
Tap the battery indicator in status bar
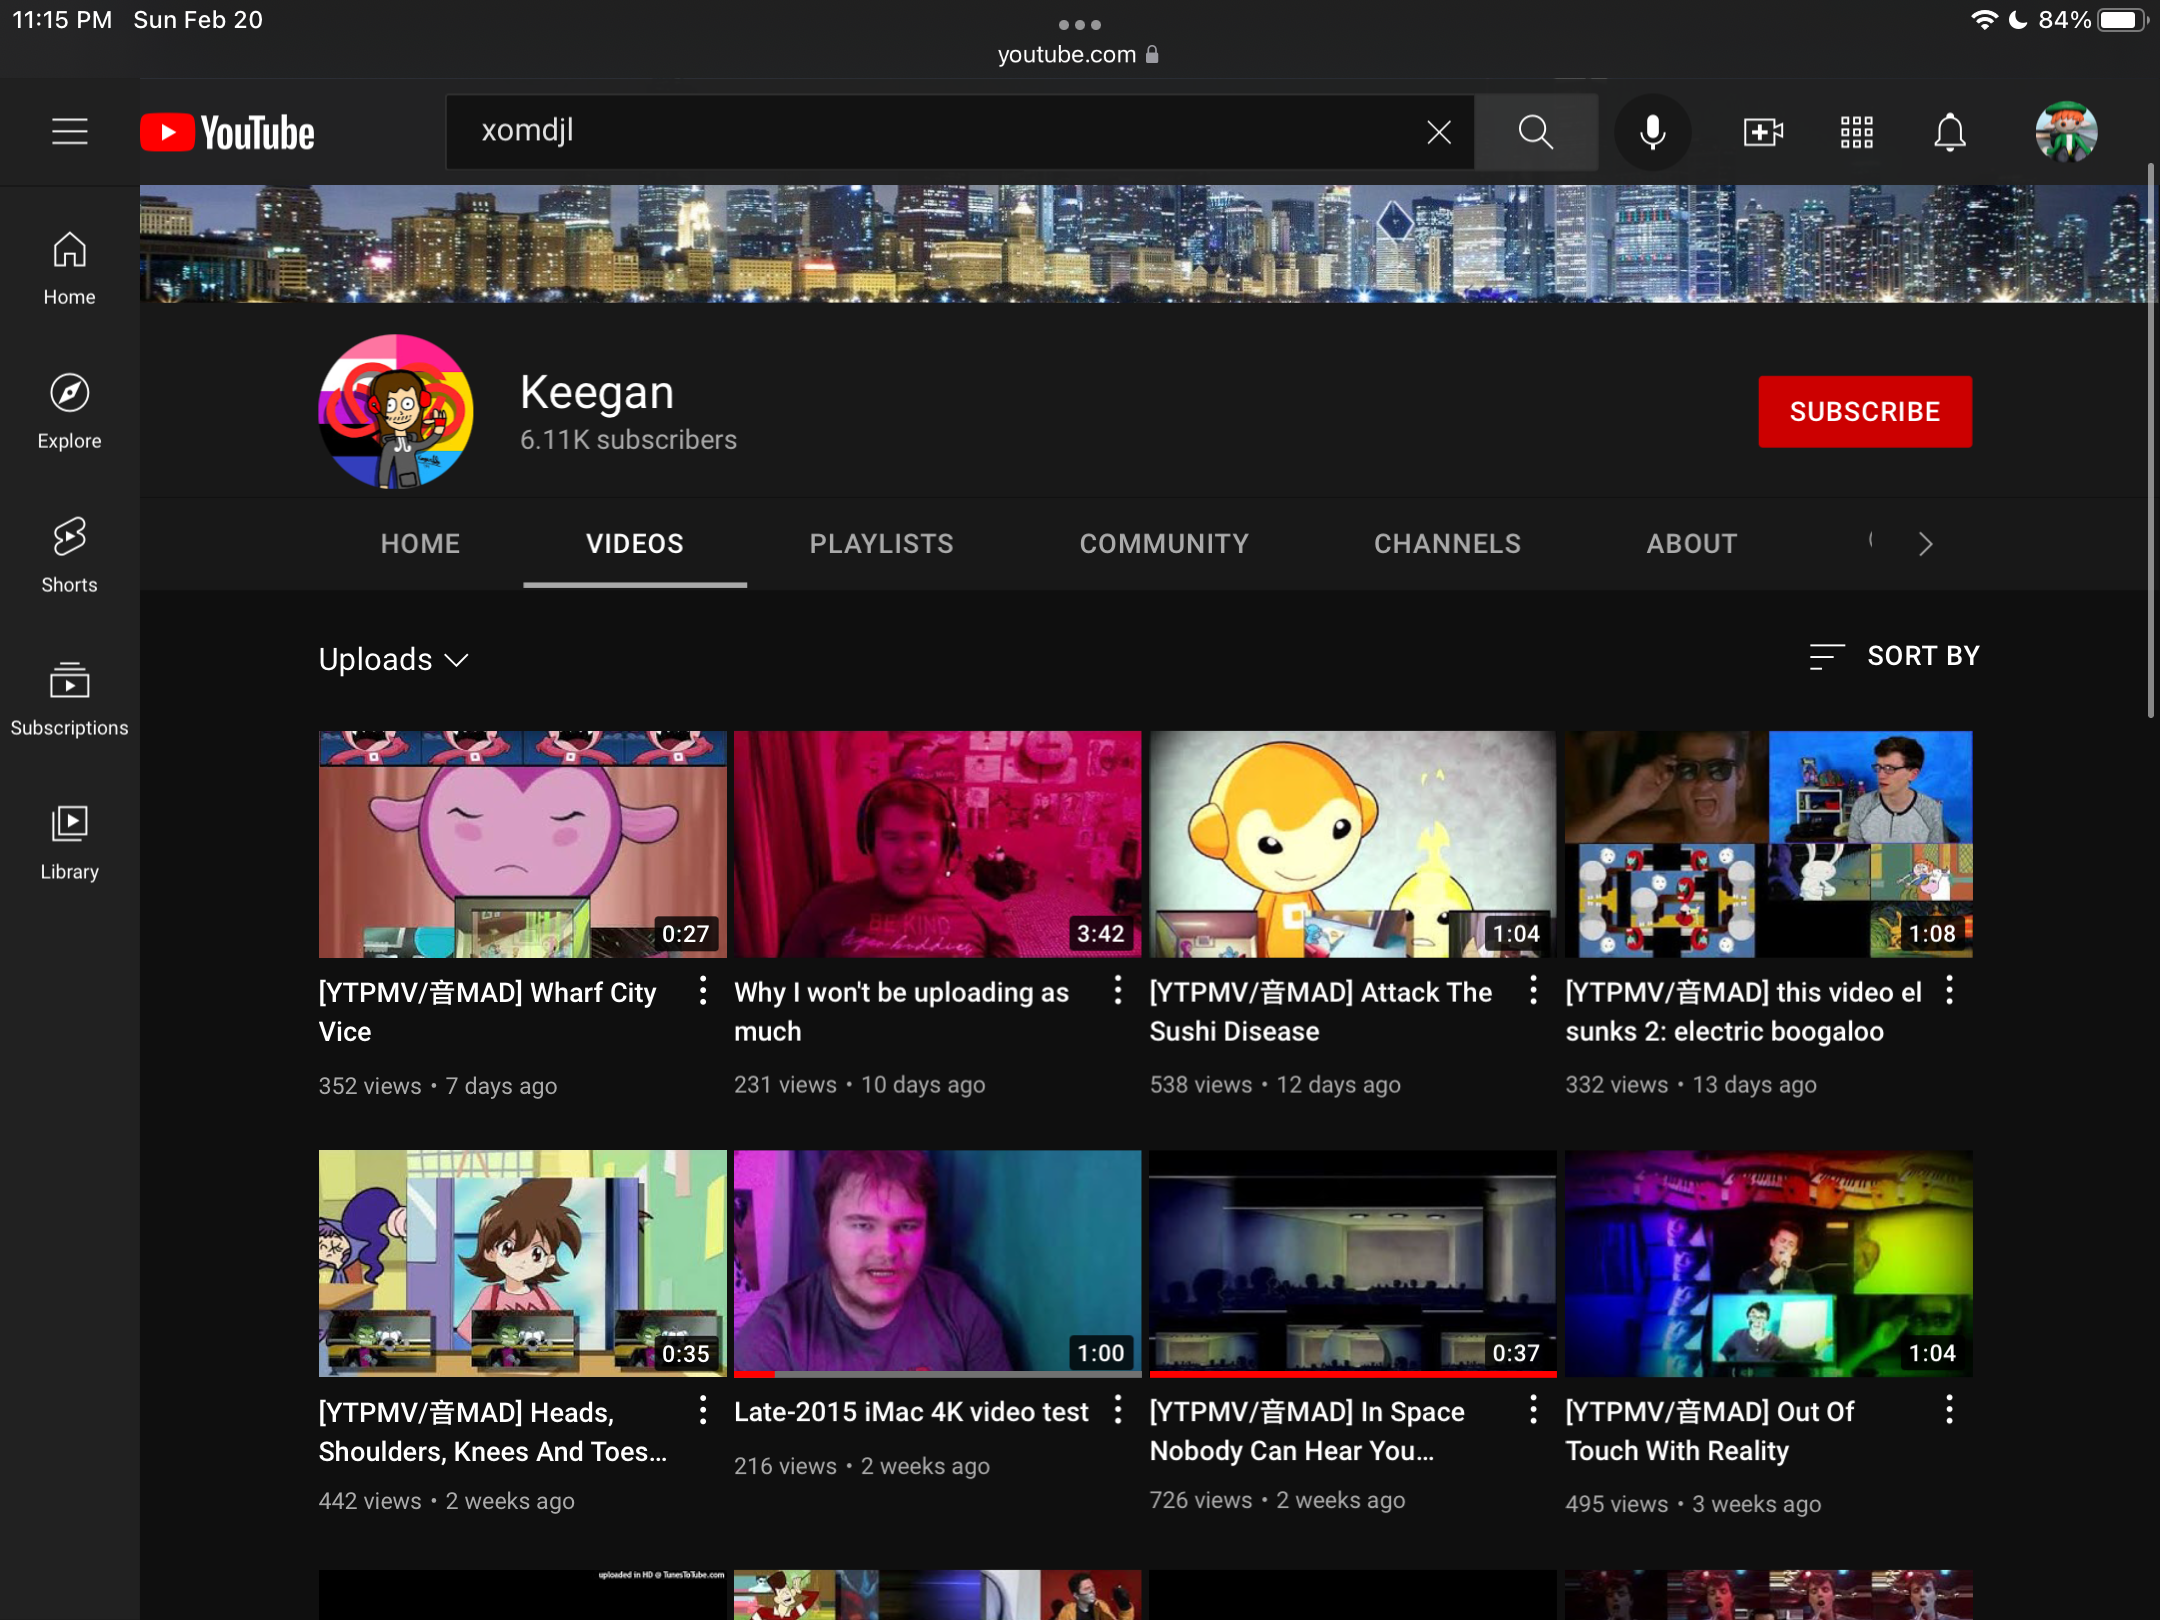coord(2121,20)
